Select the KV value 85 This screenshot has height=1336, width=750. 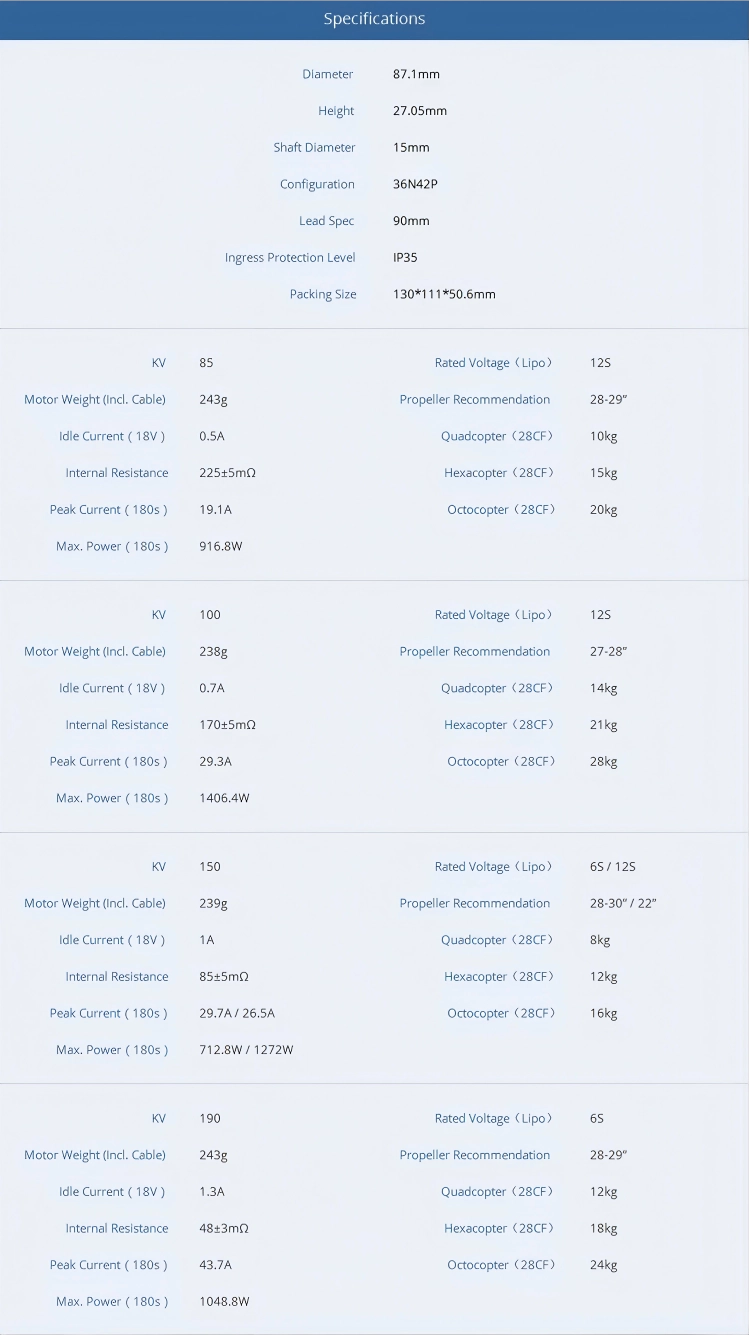pos(206,363)
